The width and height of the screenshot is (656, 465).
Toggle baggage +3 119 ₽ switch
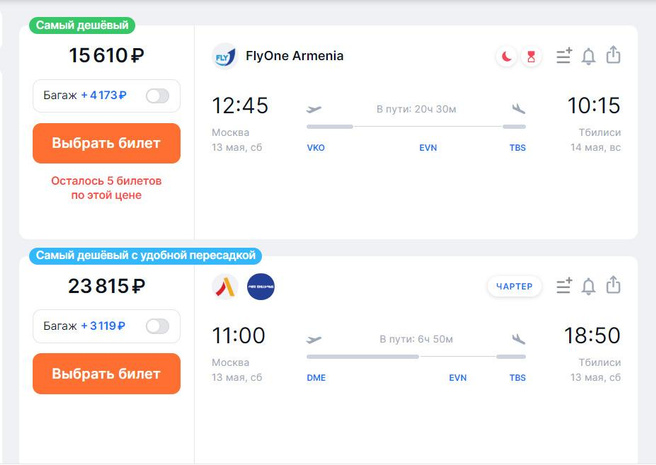point(158,326)
